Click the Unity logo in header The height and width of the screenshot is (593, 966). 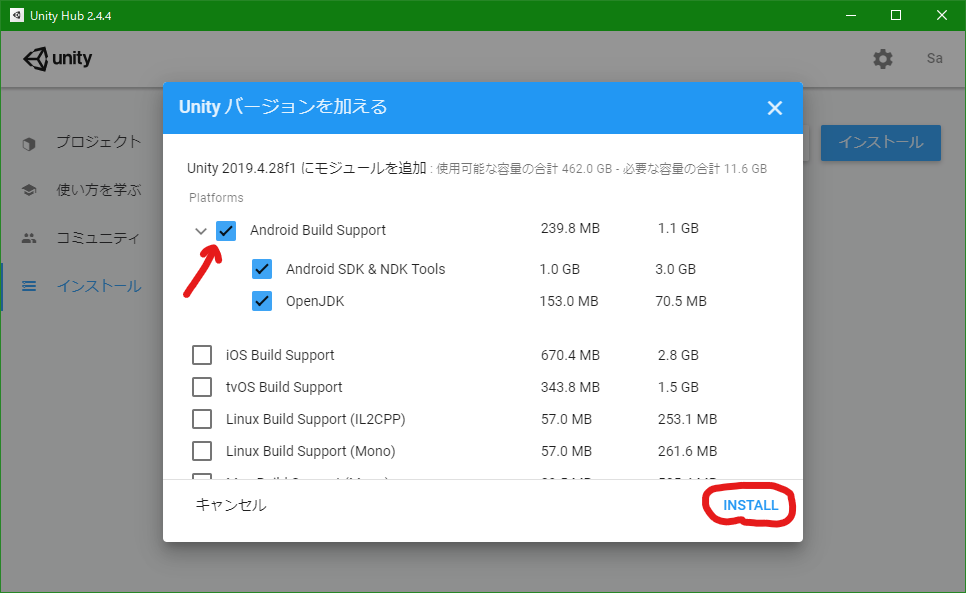click(57, 58)
